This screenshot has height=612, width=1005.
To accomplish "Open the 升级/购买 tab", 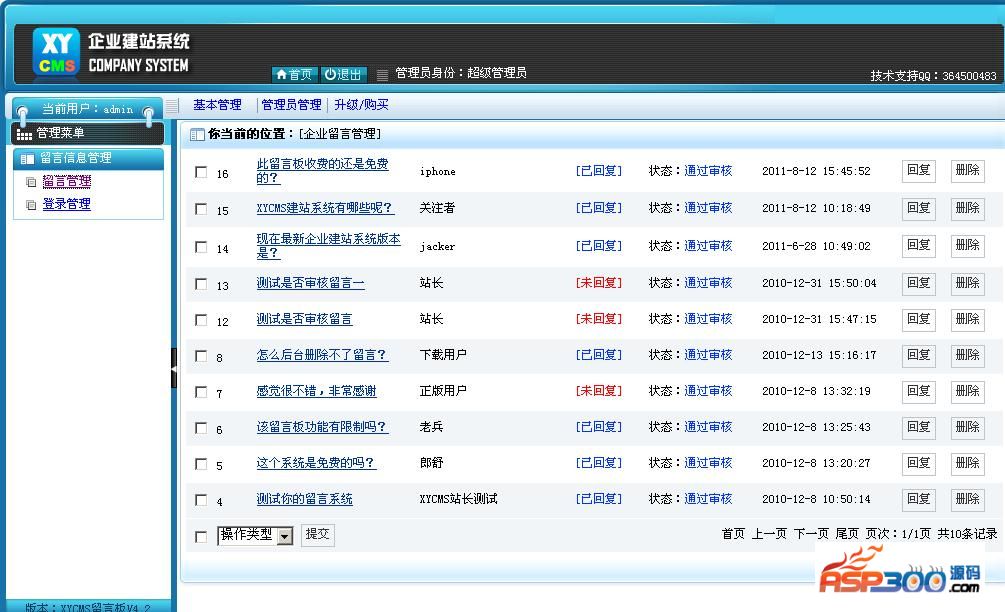I will click(x=361, y=104).
